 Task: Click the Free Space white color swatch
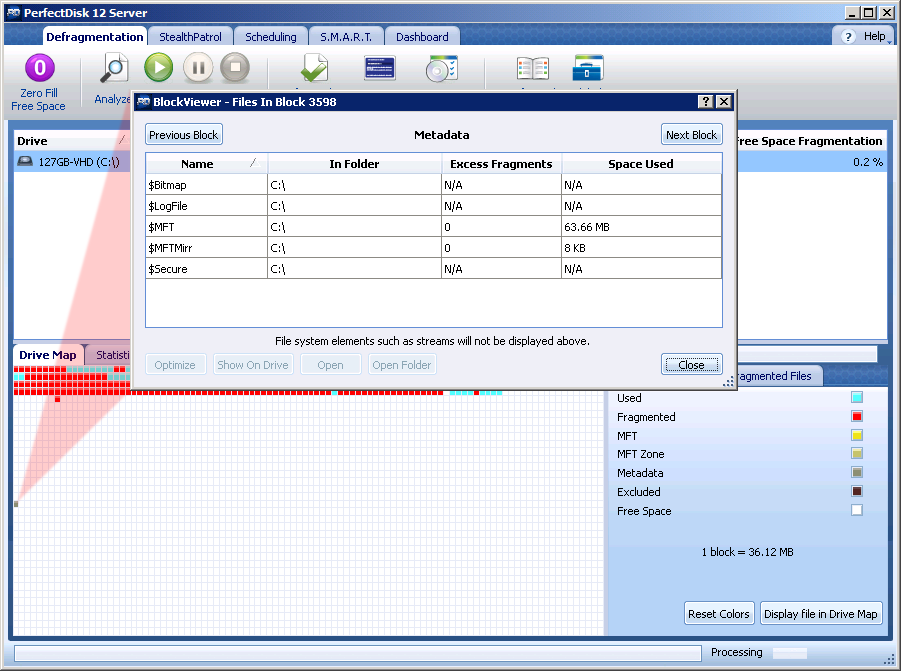857,510
